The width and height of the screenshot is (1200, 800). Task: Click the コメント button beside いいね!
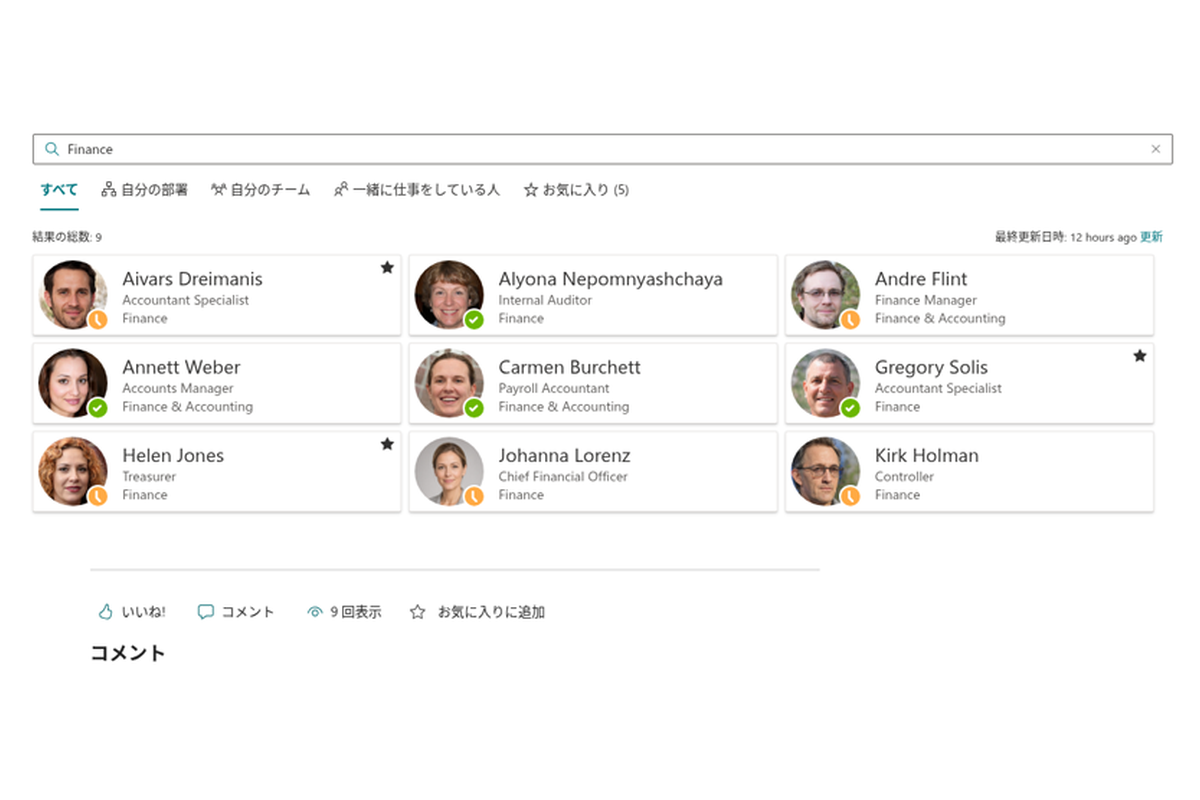pyautogui.click(x=236, y=612)
